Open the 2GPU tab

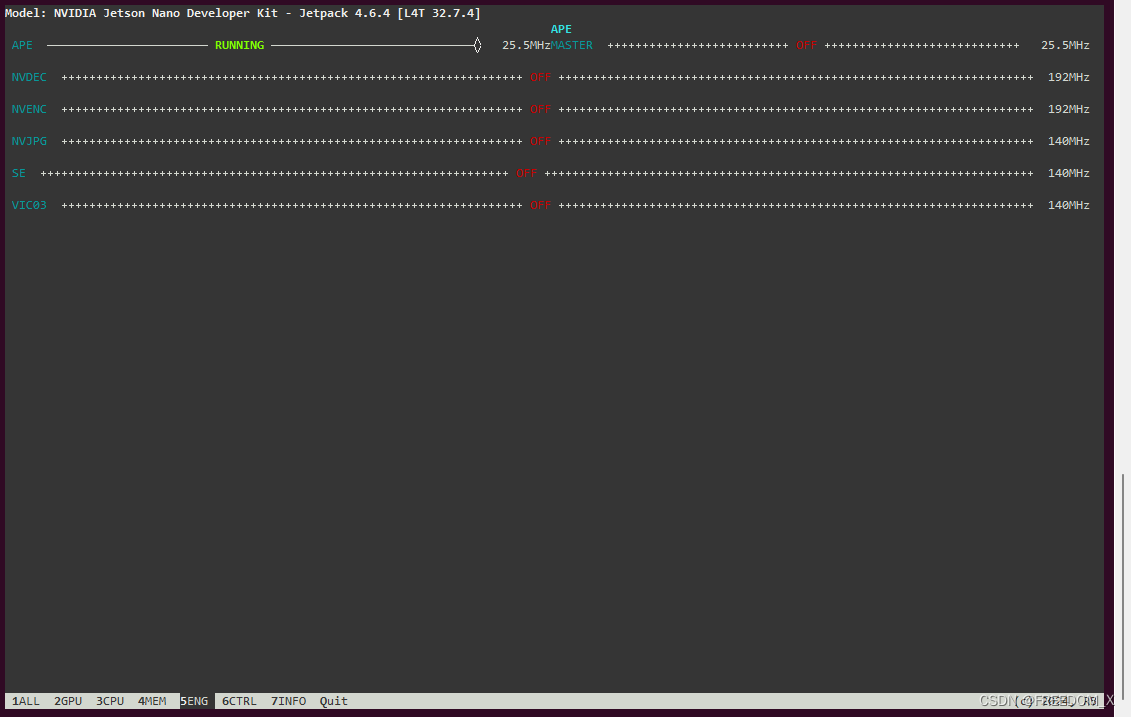68,701
